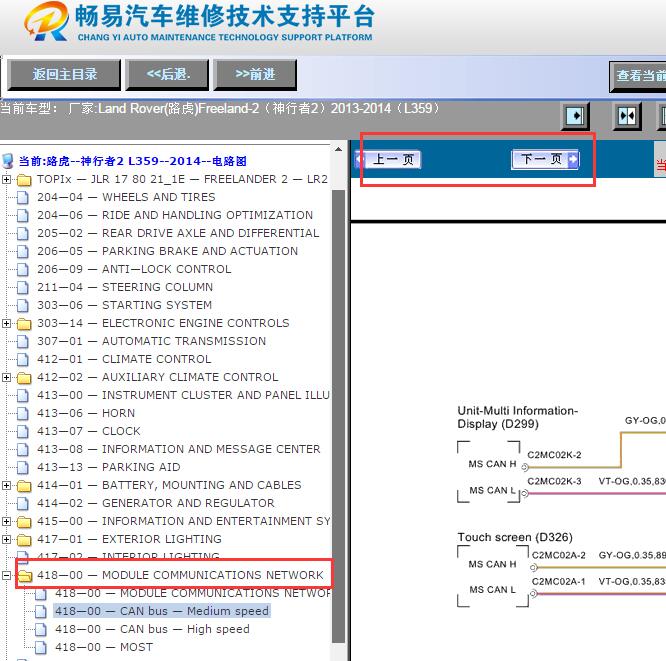Click the page icon beside 413-07 Clock

[x=23, y=432]
